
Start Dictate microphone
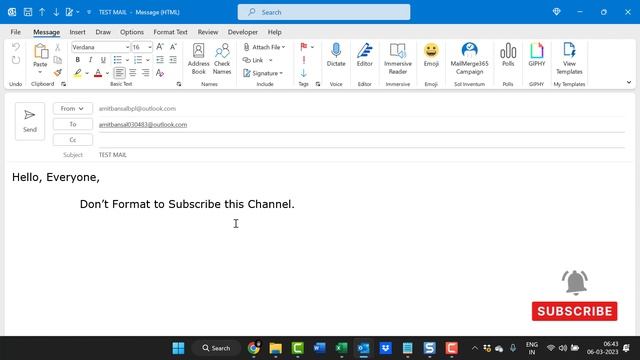(x=336, y=55)
